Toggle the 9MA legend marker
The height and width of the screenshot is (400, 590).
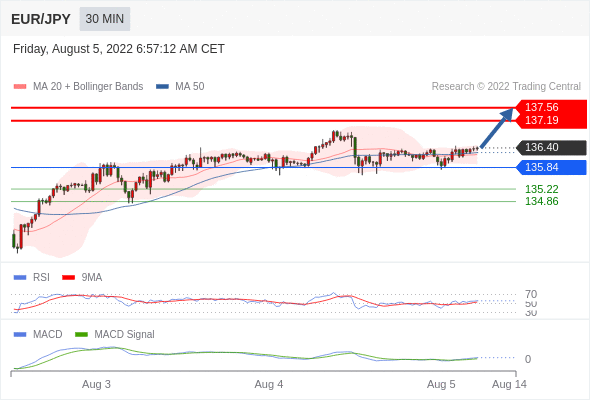click(68, 278)
